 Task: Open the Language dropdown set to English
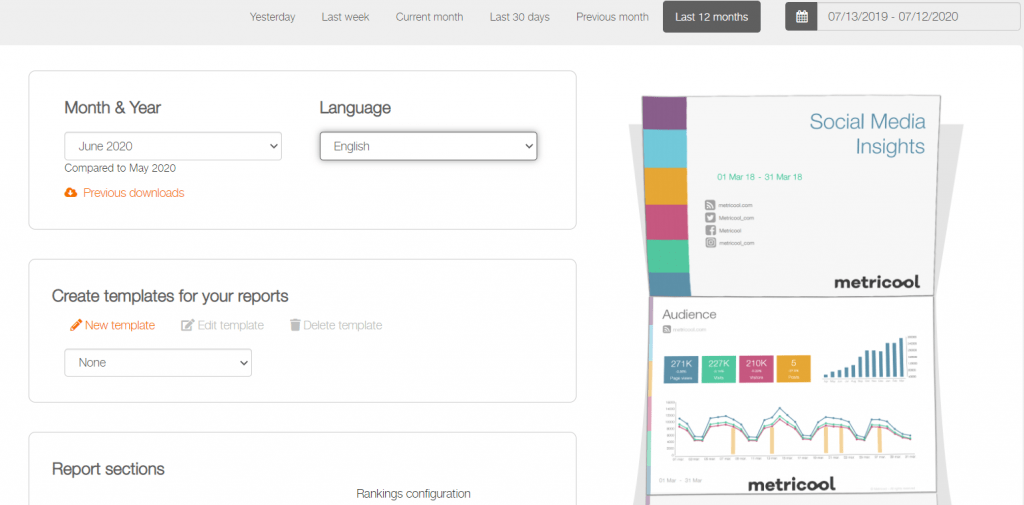point(428,146)
